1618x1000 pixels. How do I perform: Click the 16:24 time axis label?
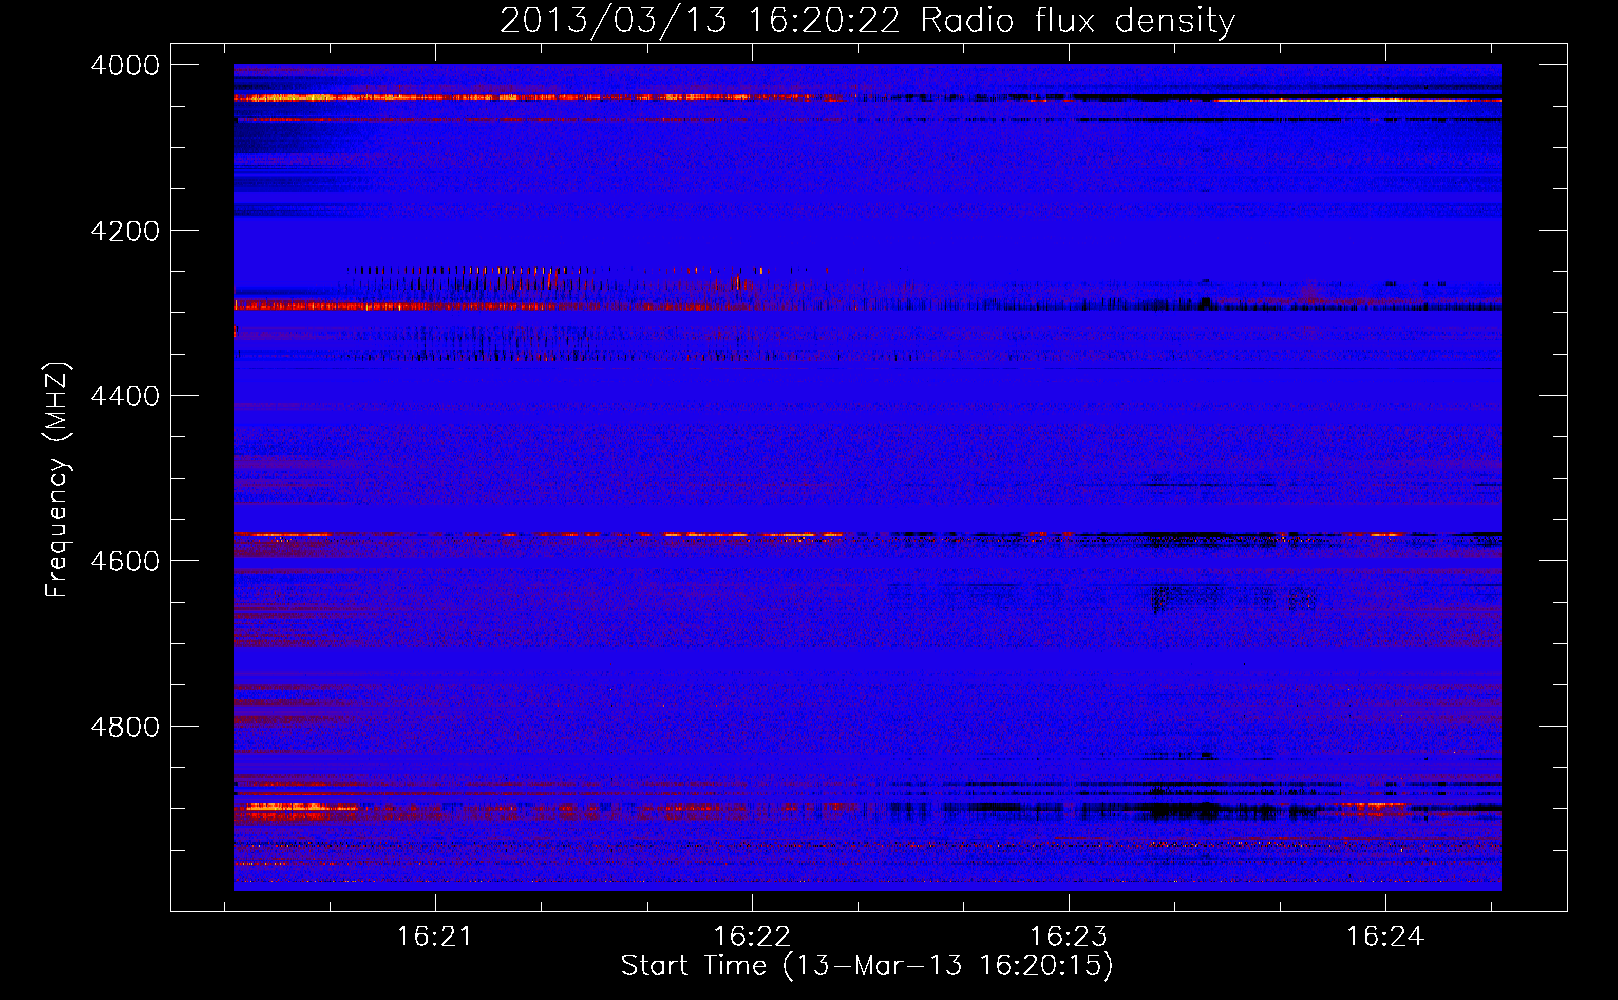(x=1385, y=937)
